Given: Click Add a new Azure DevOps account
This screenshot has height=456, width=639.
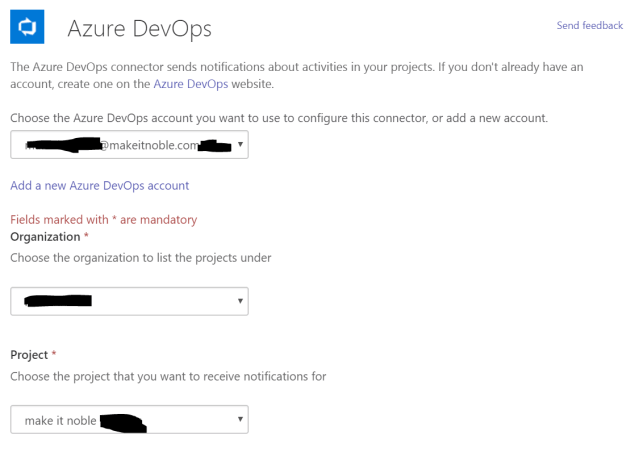Looking at the screenshot, I should click(99, 186).
